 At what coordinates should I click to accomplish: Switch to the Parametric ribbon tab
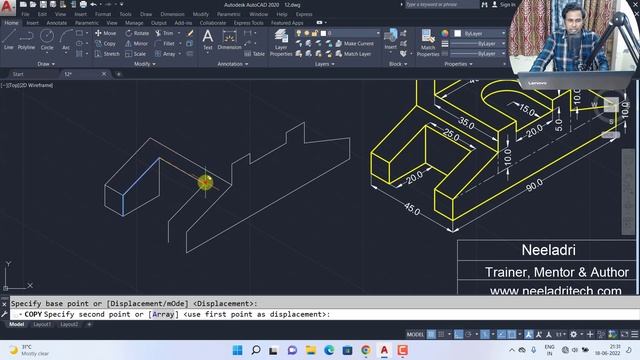click(x=87, y=23)
